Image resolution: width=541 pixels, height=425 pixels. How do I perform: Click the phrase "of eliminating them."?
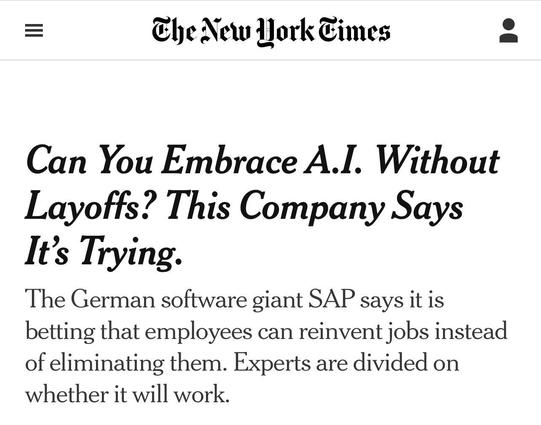click(126, 364)
